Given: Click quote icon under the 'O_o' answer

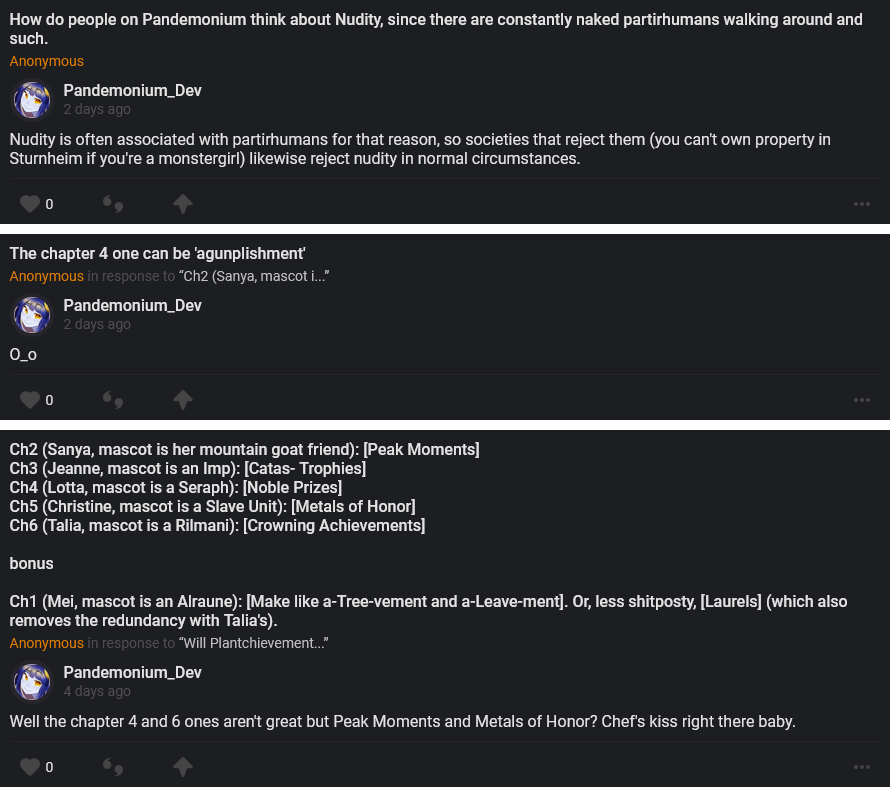Looking at the screenshot, I should pos(114,401).
